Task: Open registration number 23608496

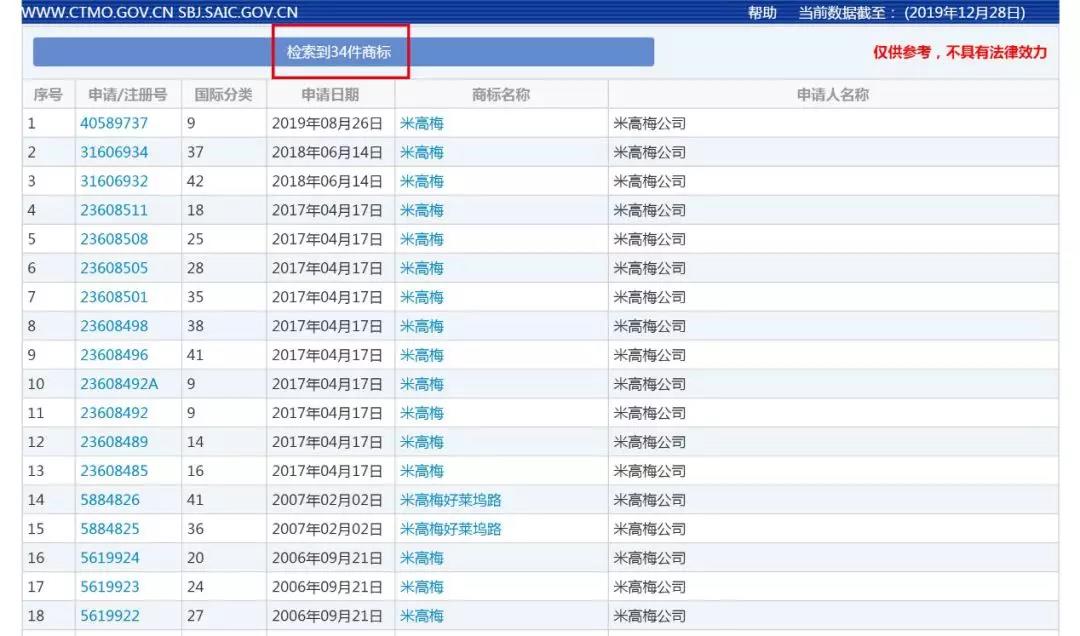Action: (114, 355)
